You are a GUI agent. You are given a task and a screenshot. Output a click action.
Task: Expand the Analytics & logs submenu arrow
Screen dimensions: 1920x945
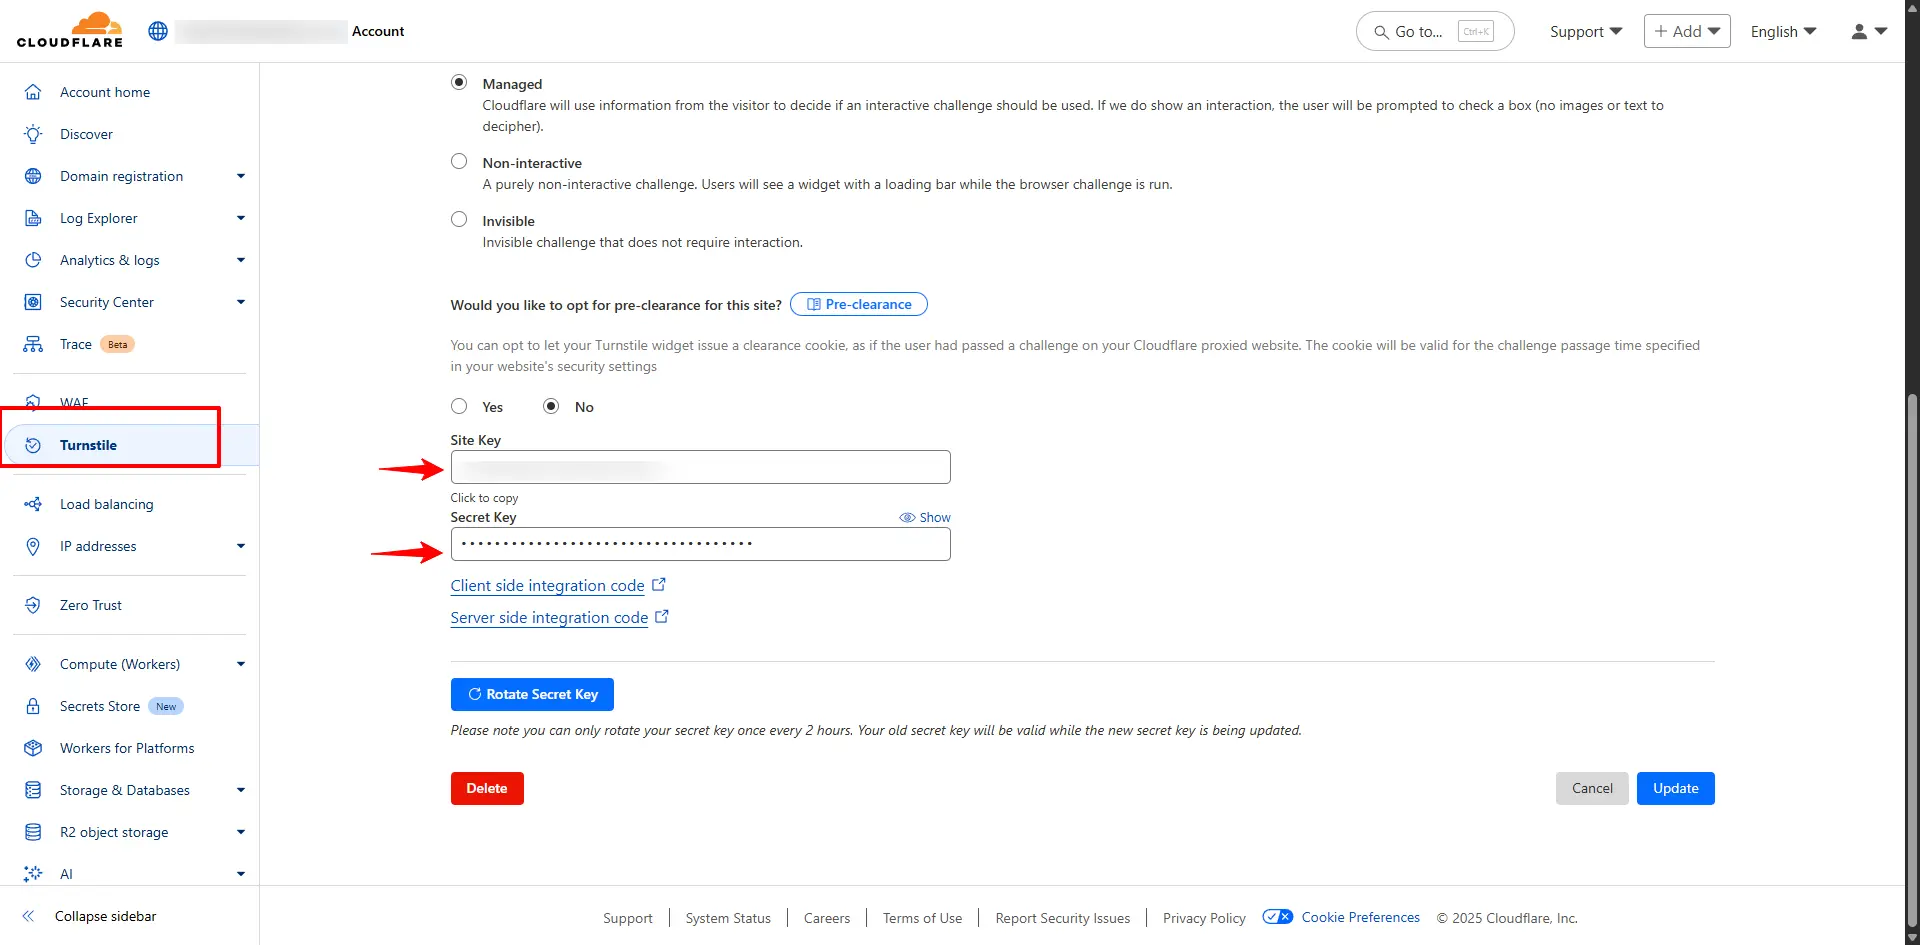pyautogui.click(x=241, y=260)
